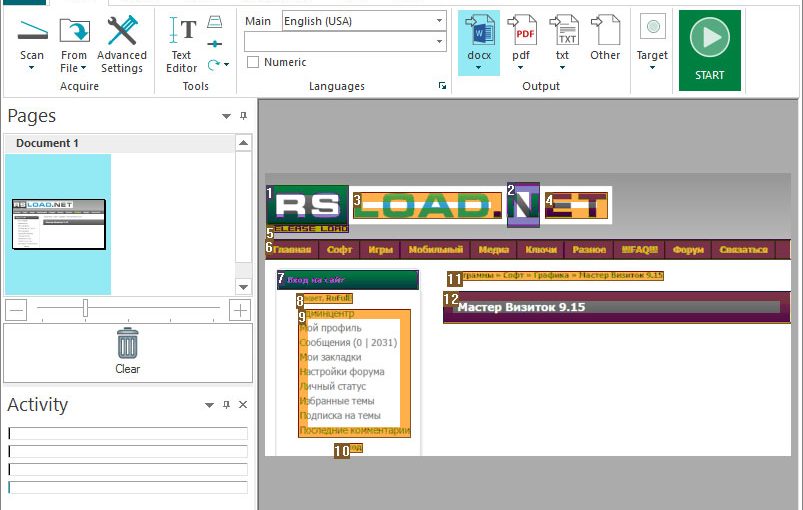Pin the Activity panel

tap(226, 405)
